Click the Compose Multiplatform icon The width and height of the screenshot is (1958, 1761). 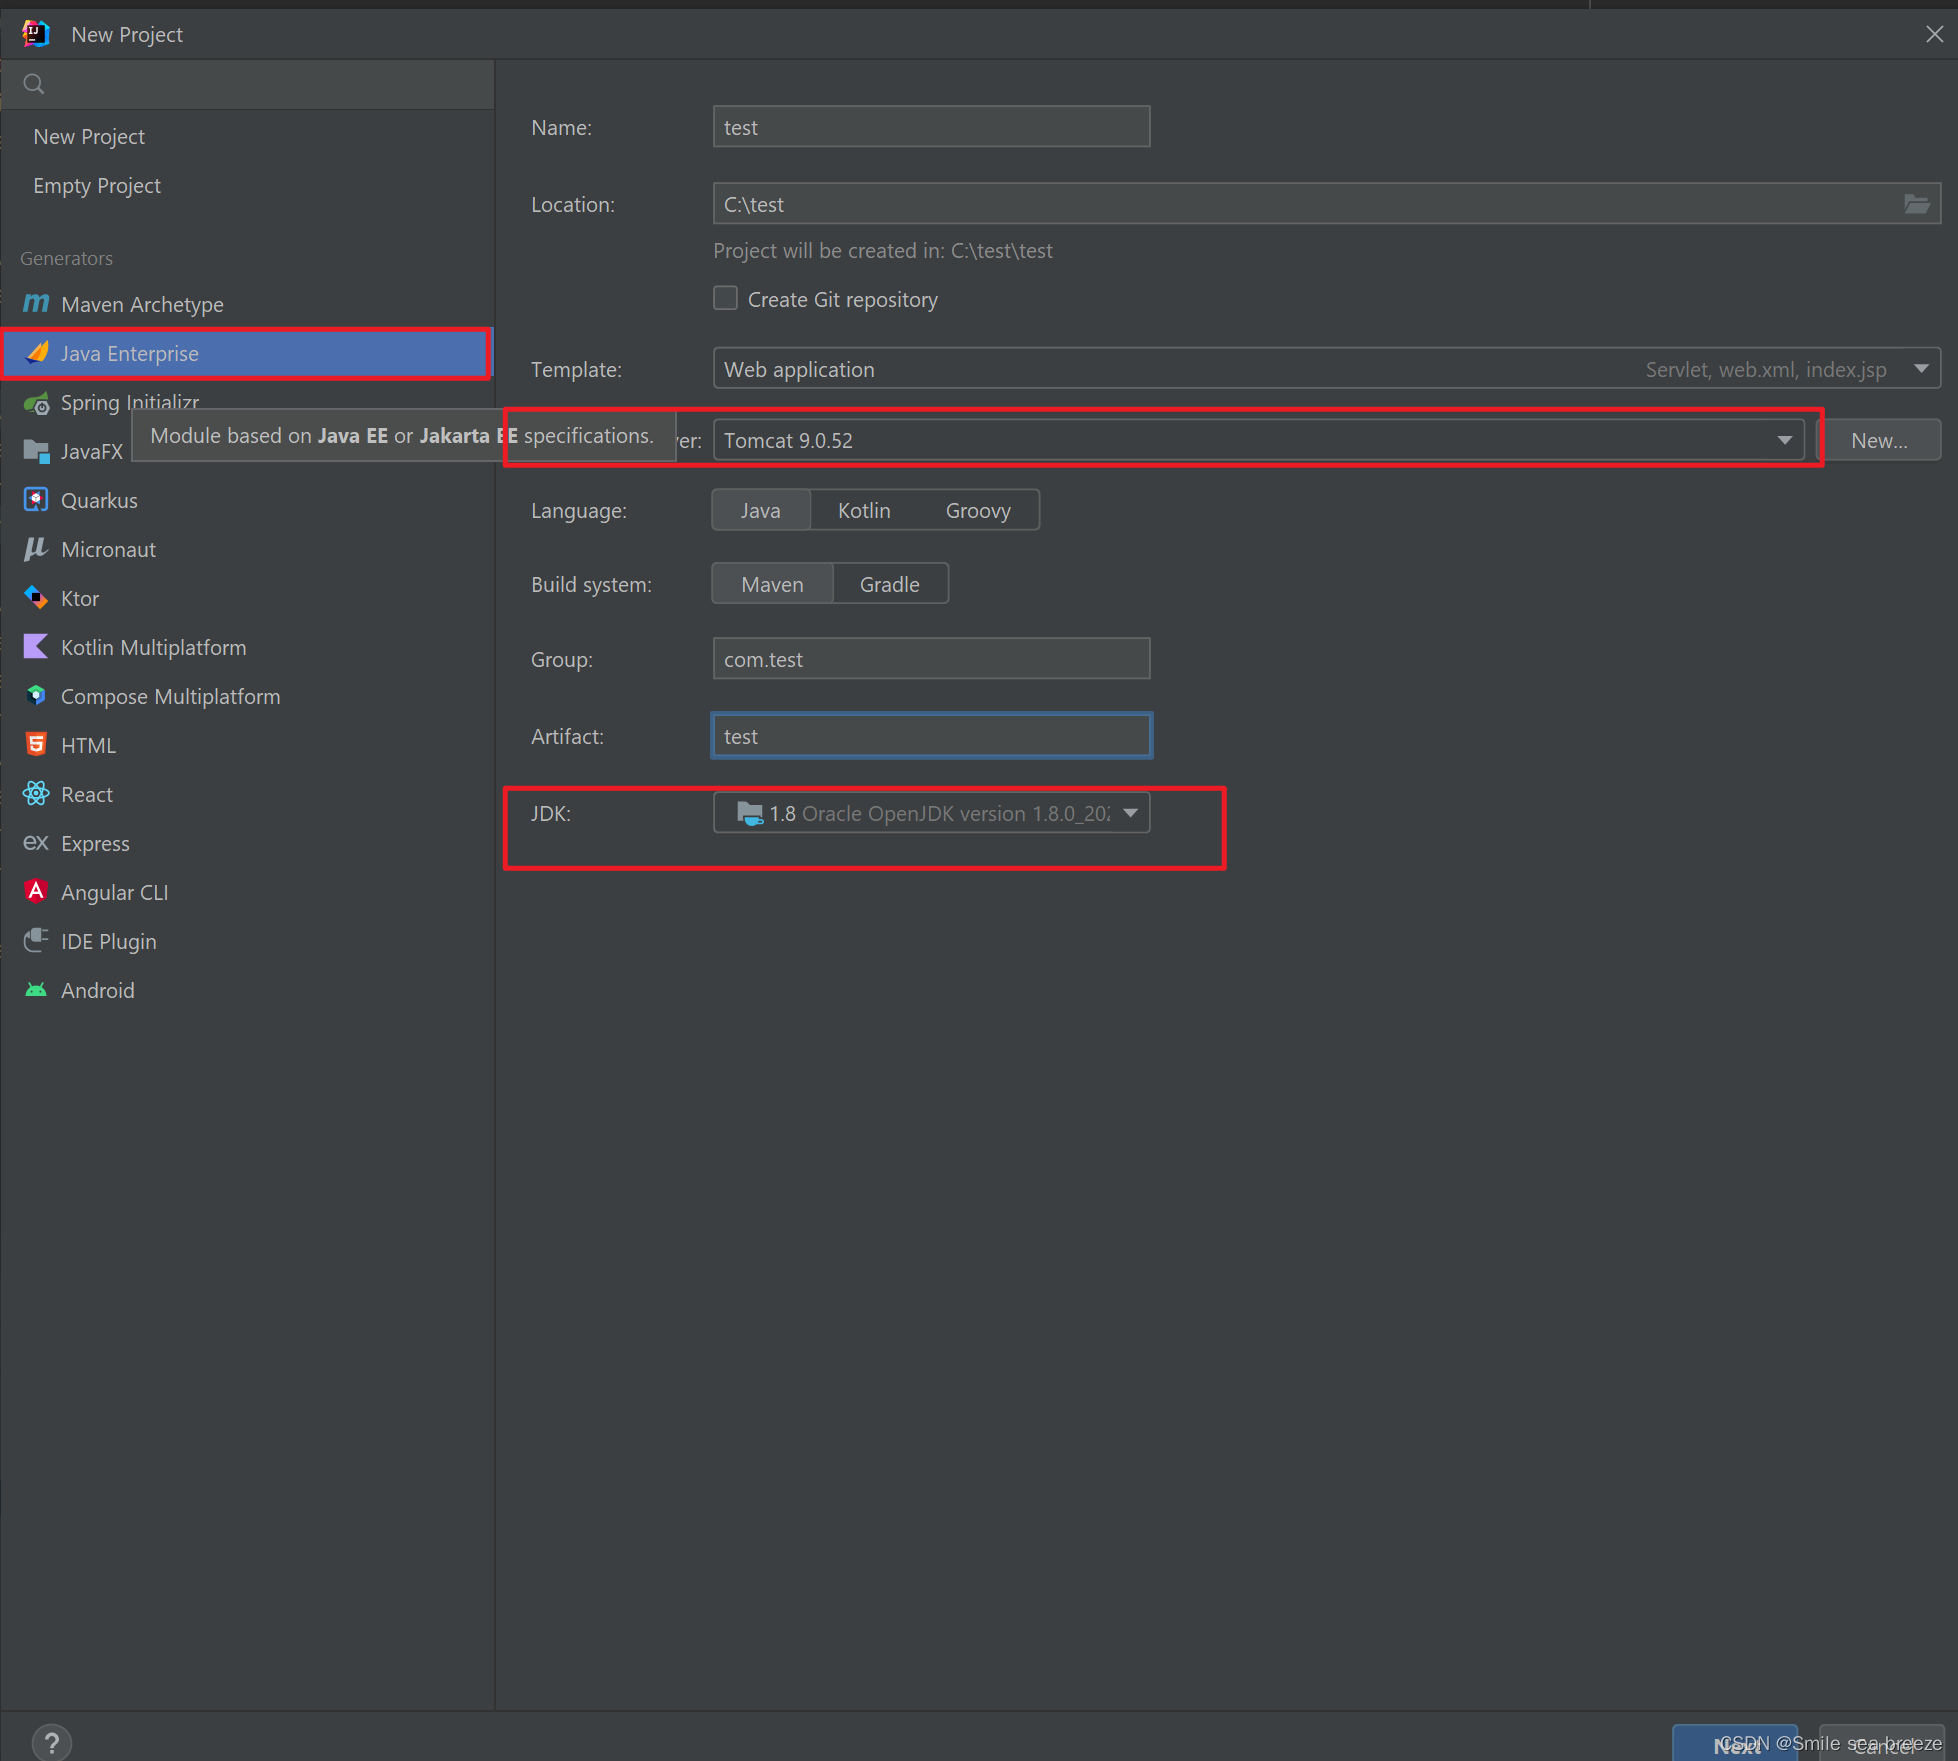tap(36, 696)
